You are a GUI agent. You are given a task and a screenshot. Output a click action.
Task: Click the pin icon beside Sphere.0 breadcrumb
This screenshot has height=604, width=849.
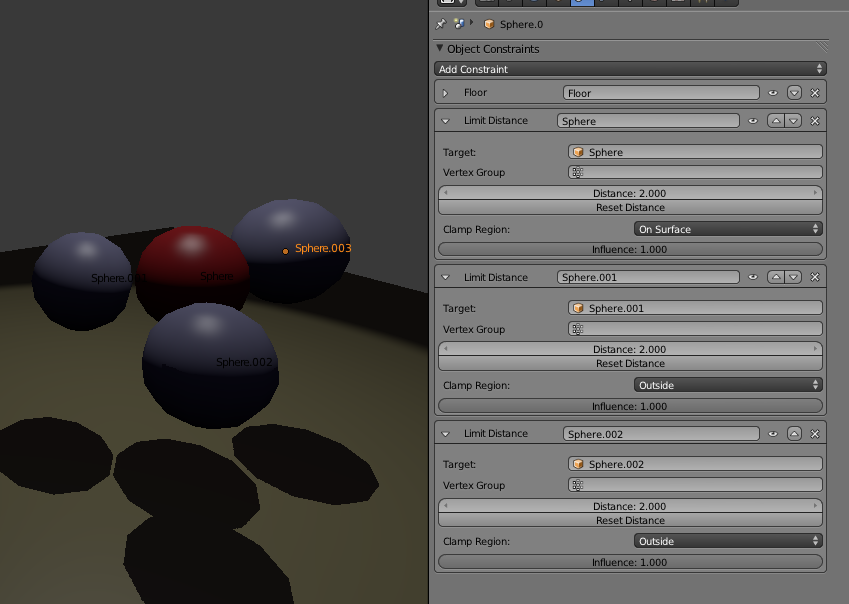pos(441,24)
